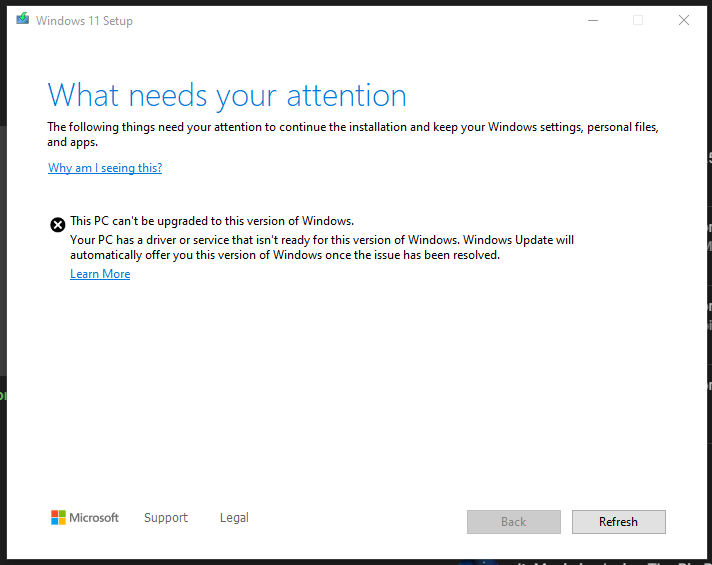
Task: Click the Microsoft four-square logo
Action: [58, 518]
